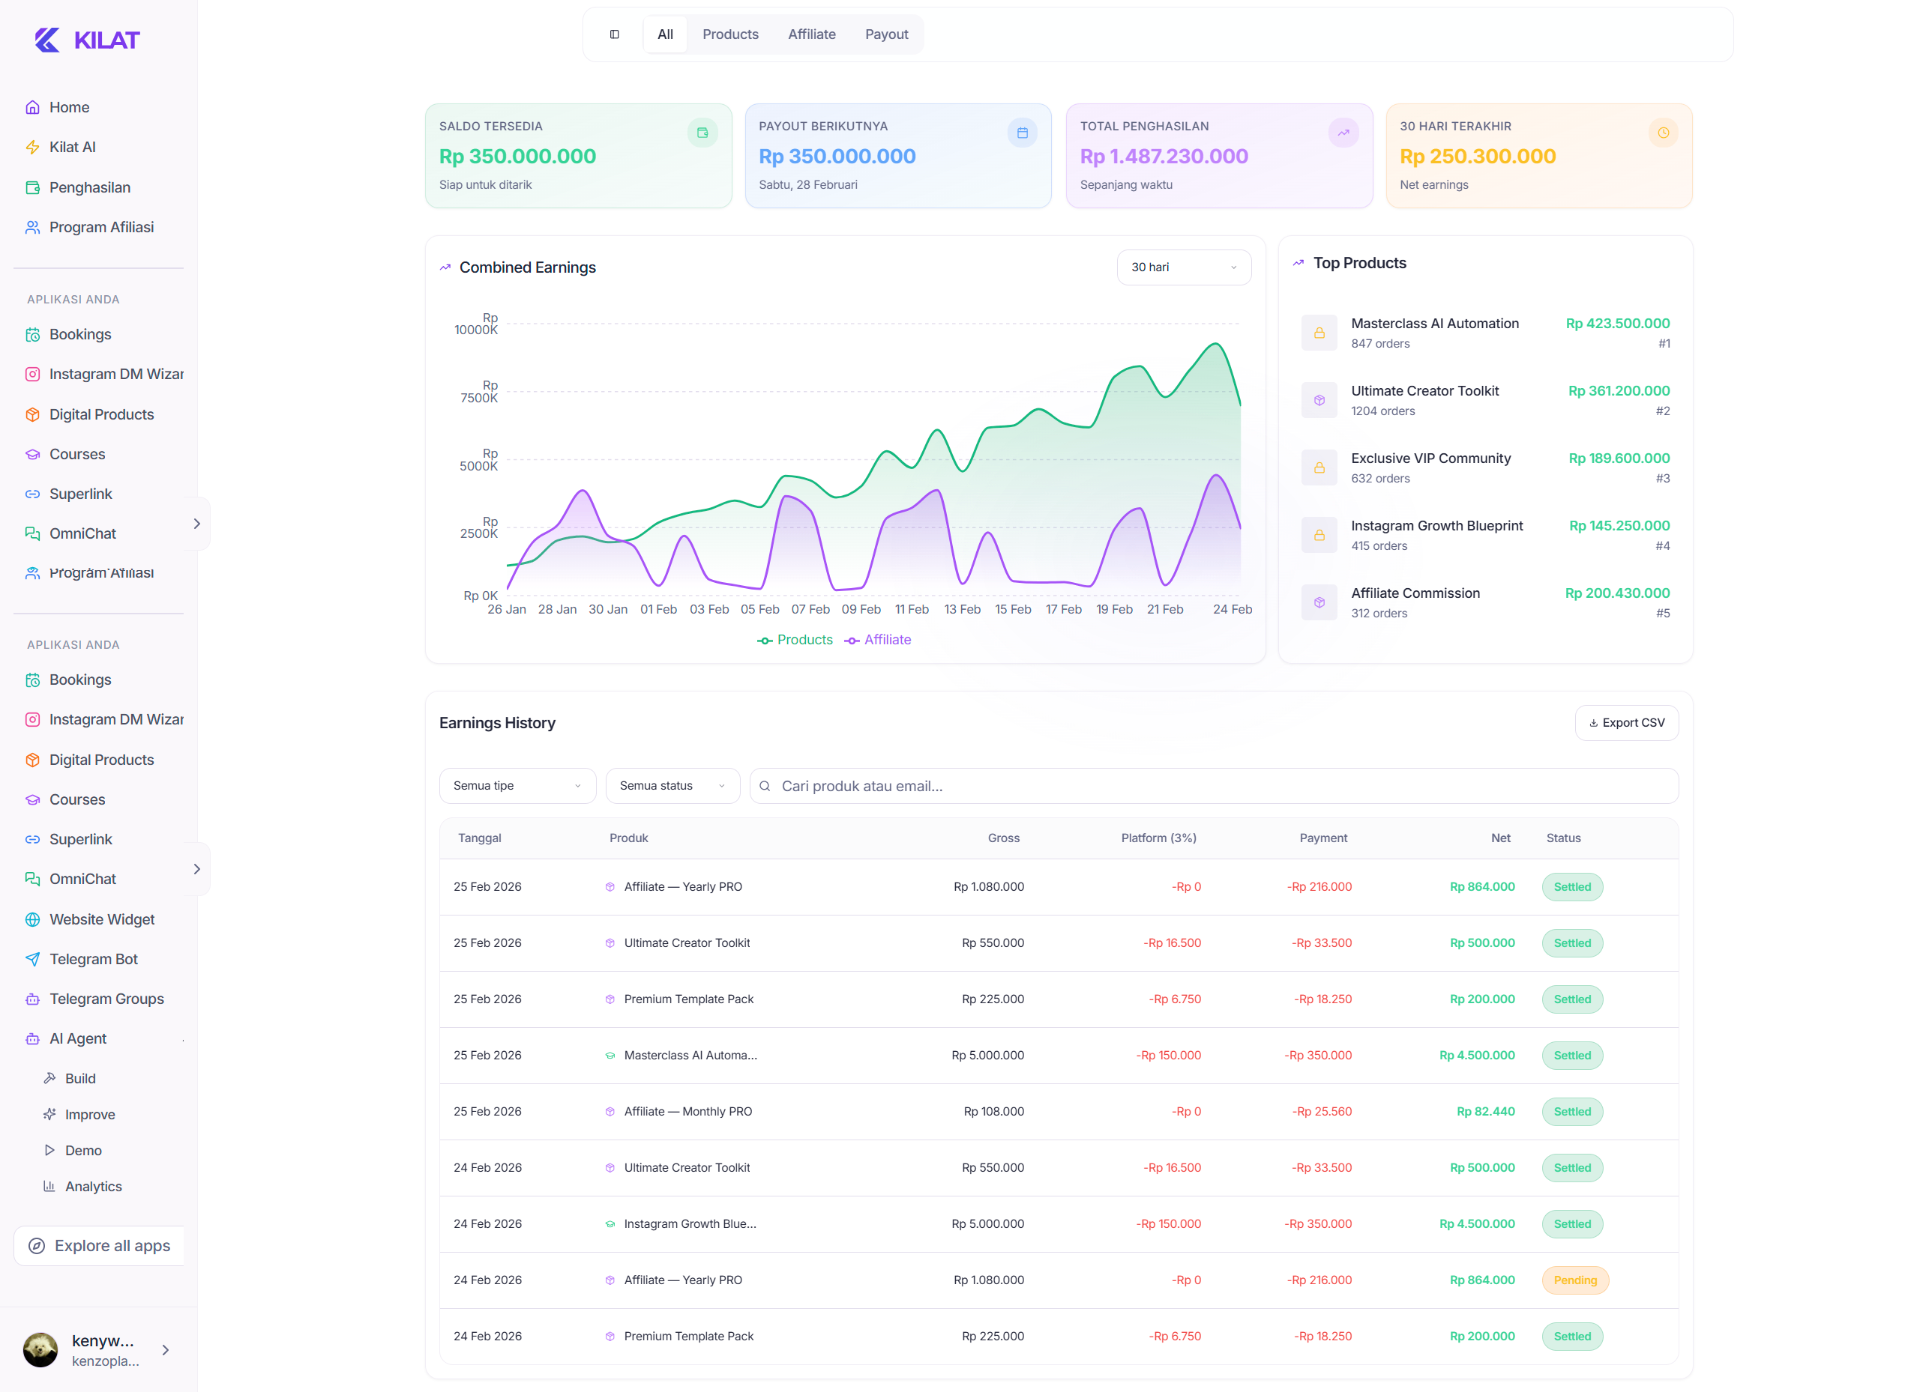This screenshot has width=1920, height=1392.
Task: Expand the user account menu chevron
Action: [x=166, y=1350]
